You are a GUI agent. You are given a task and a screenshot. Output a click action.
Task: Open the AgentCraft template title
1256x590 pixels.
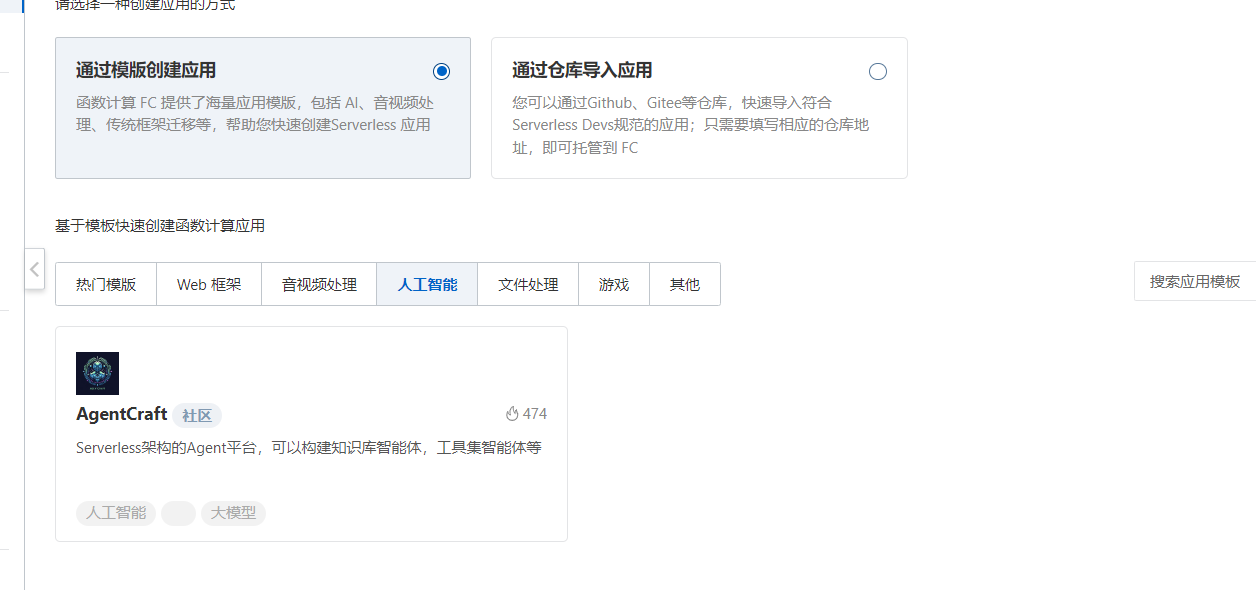[121, 414]
